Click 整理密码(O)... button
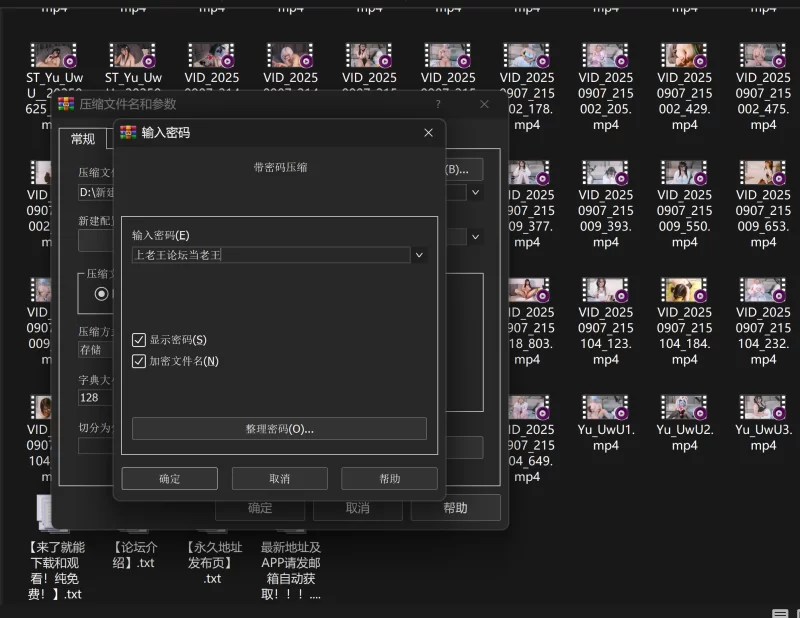 tap(279, 429)
